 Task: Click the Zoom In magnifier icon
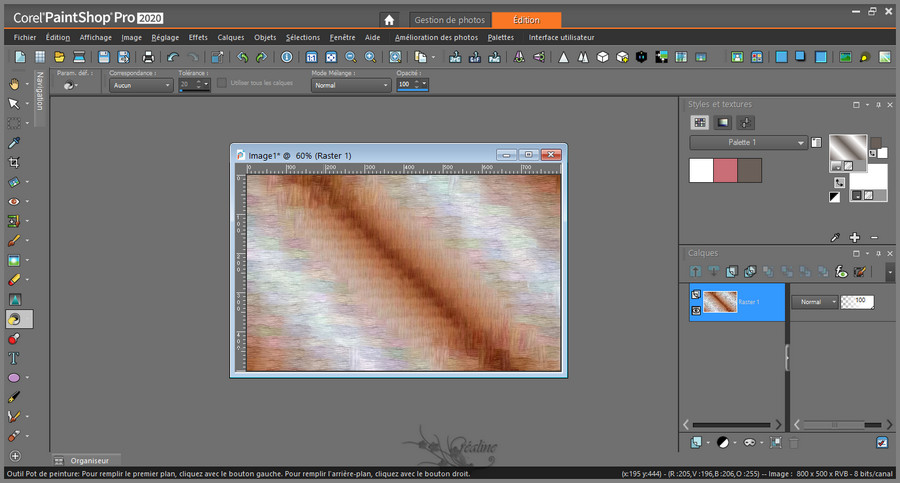point(370,57)
